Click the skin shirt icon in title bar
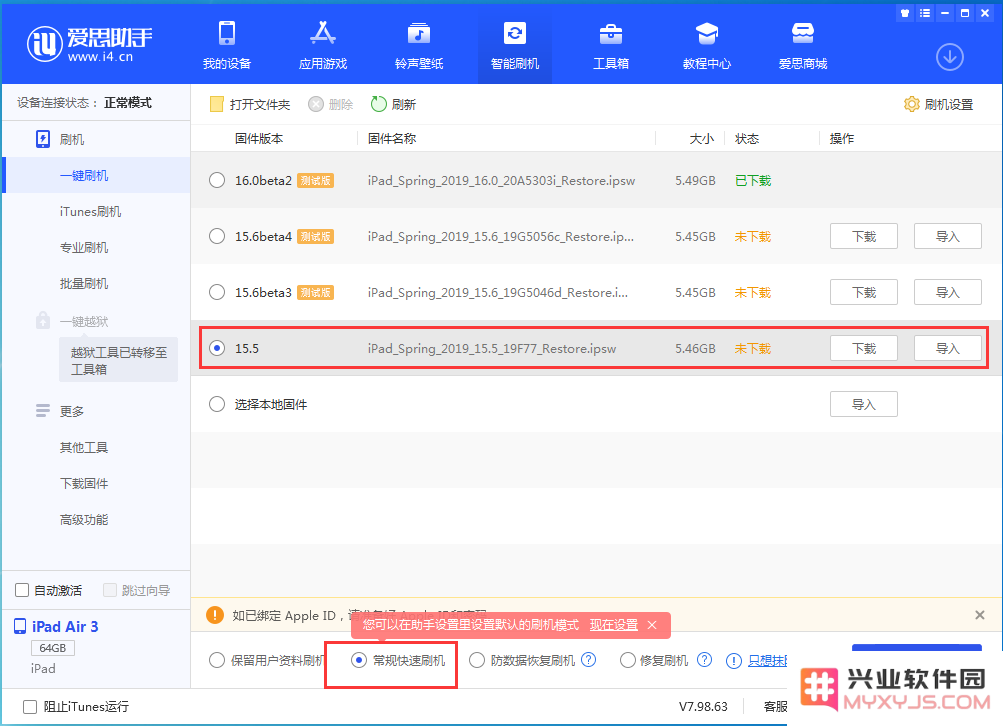This screenshot has width=1003, height=726. tap(904, 13)
